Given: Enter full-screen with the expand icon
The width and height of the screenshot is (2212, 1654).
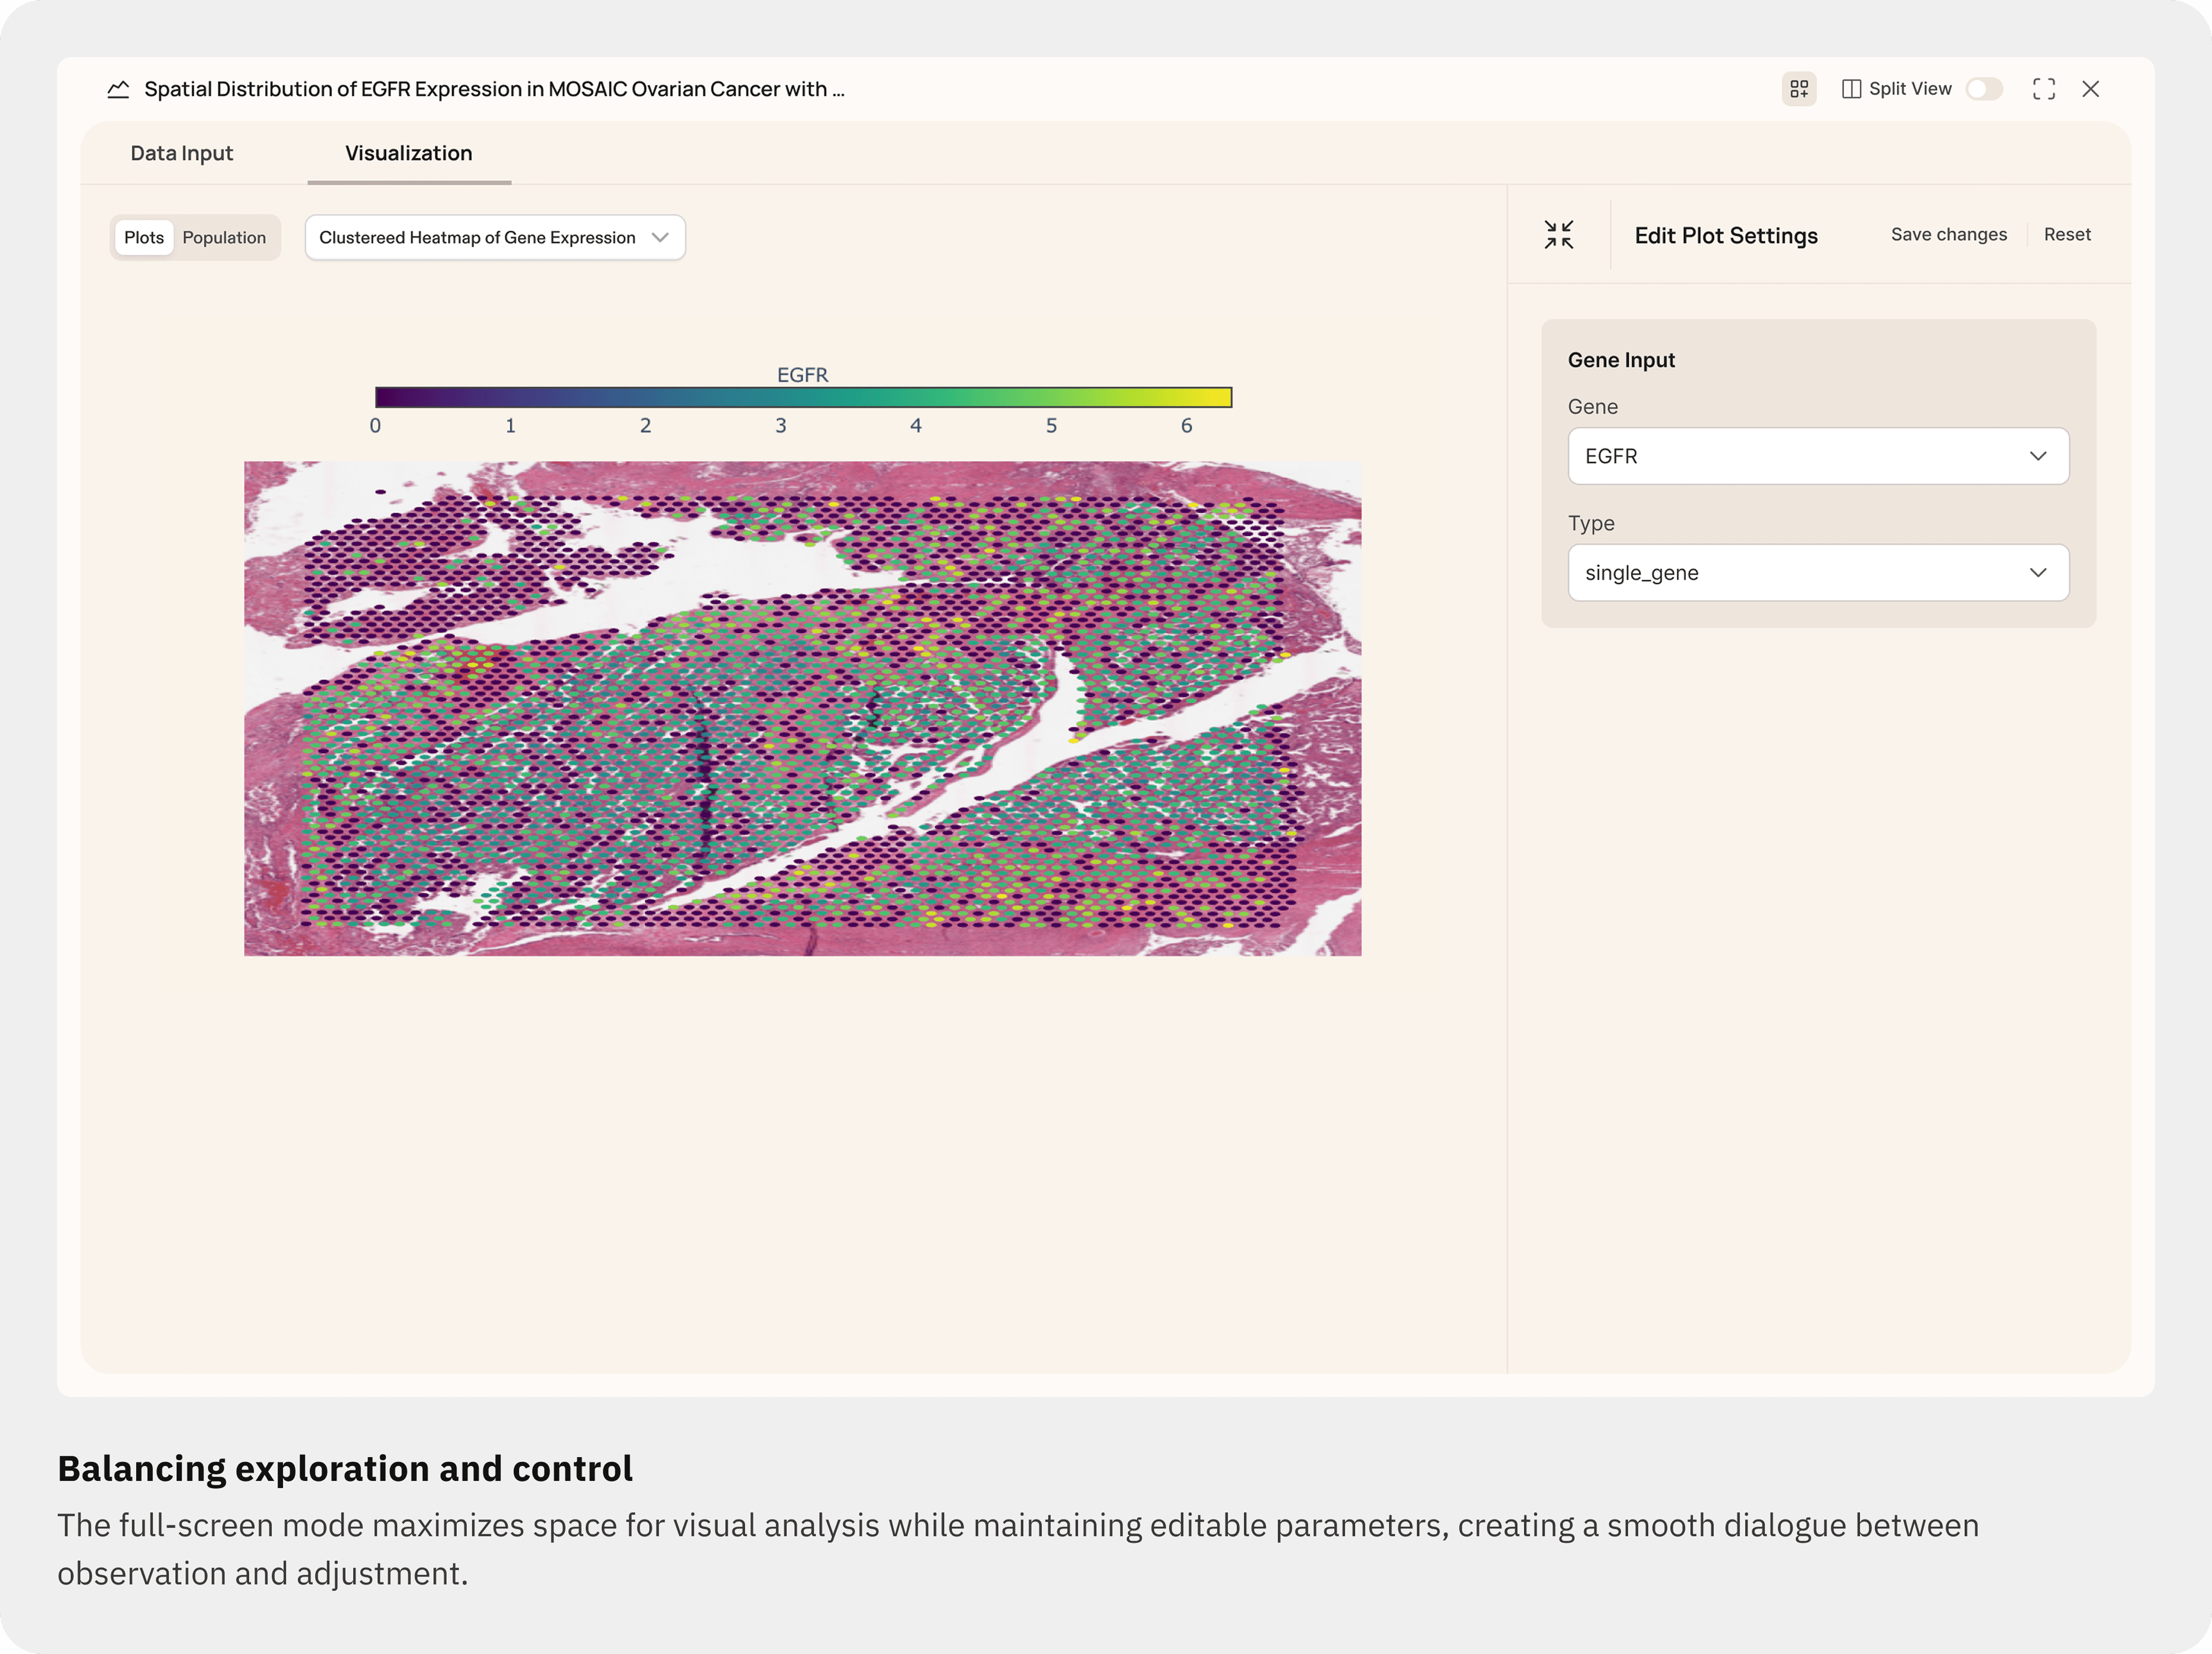Looking at the screenshot, I should point(2043,89).
